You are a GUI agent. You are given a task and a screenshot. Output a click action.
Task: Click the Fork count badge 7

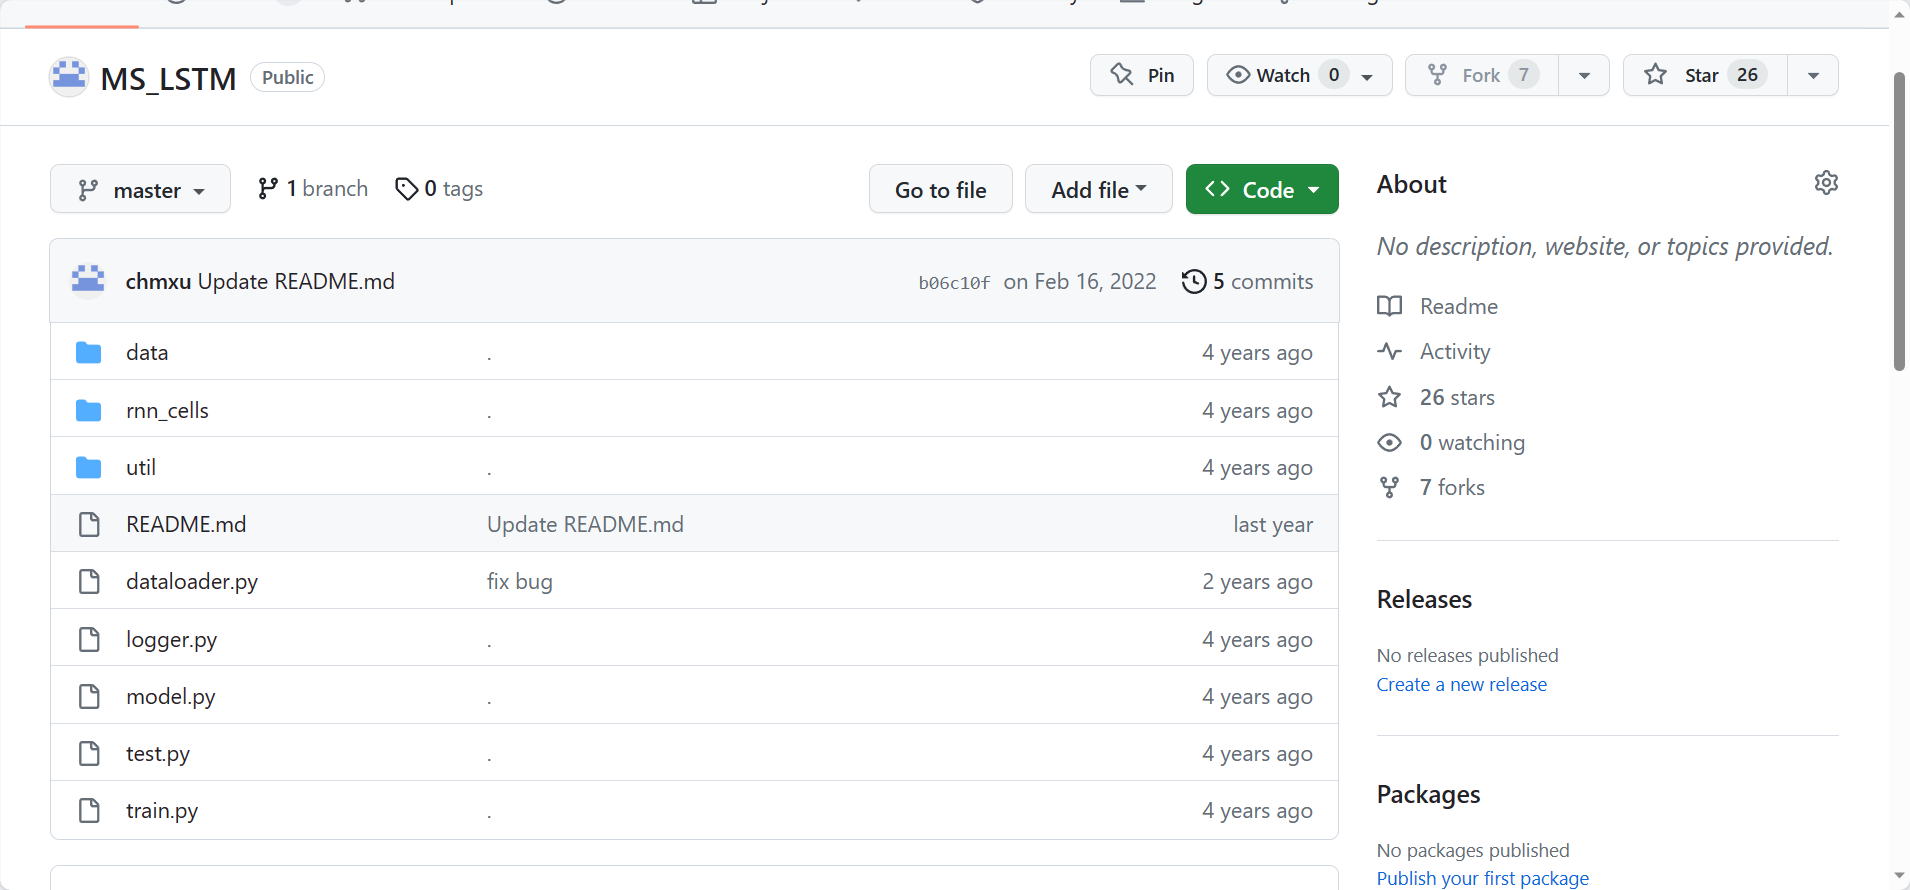[1523, 75]
